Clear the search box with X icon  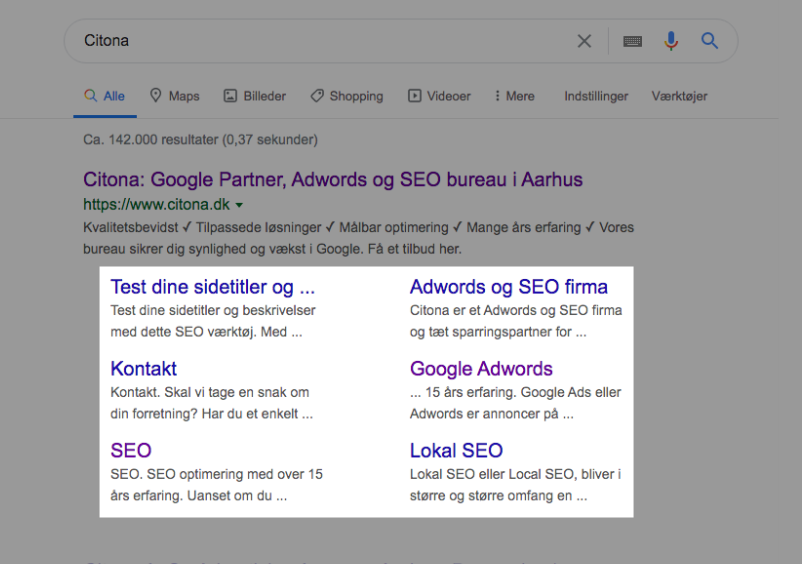(x=584, y=41)
